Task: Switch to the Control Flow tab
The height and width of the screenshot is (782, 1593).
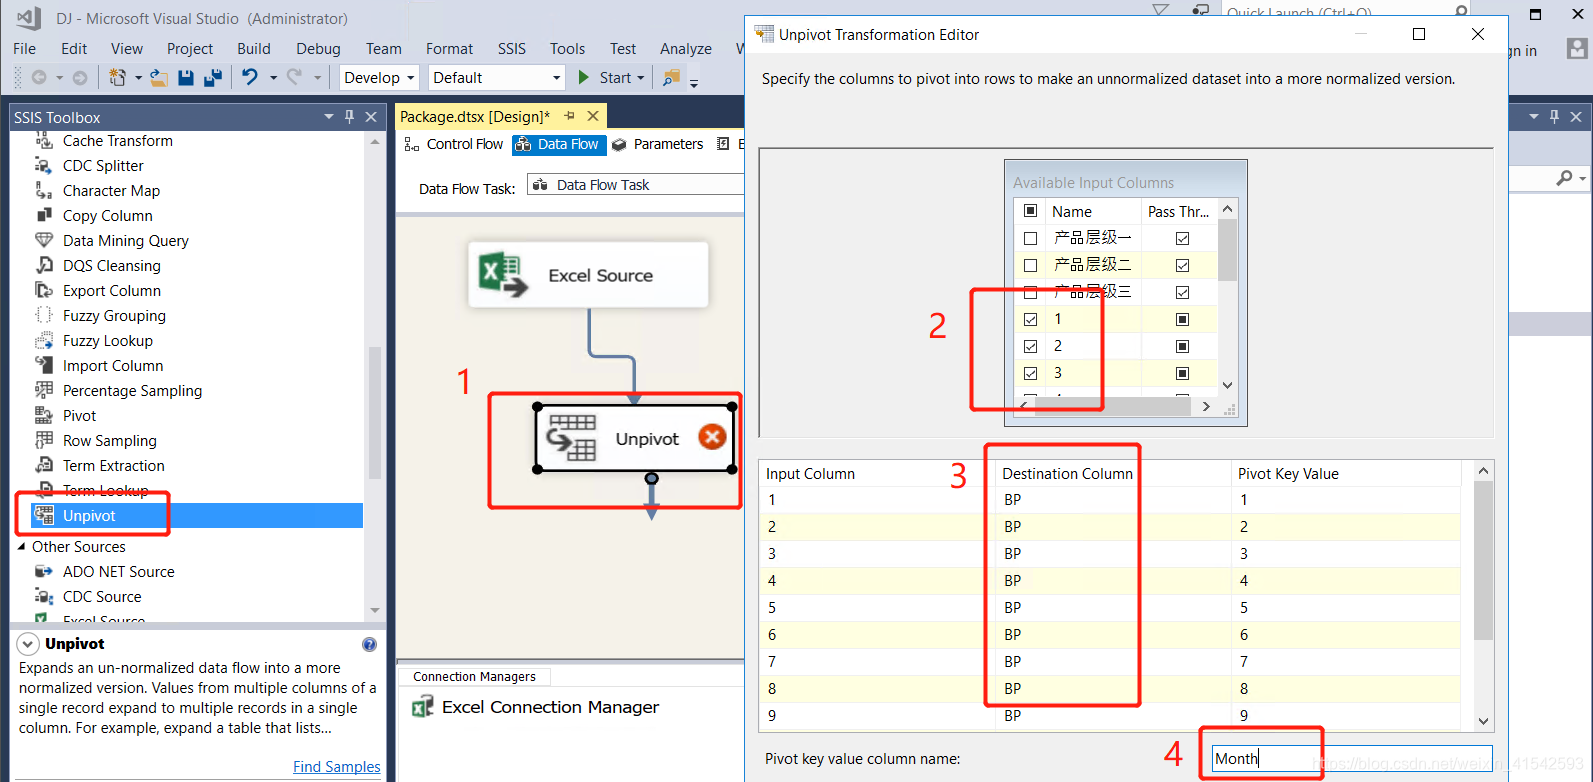Action: pos(454,144)
